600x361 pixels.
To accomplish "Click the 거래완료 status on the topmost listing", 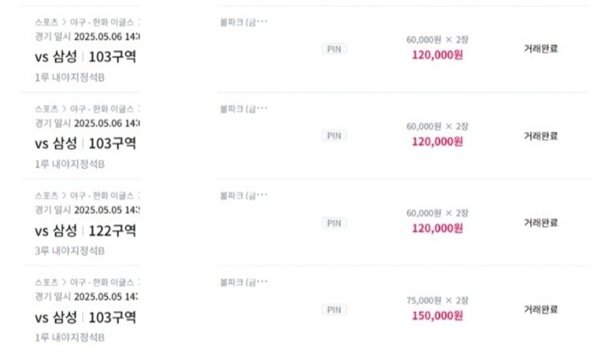I will coord(541,49).
